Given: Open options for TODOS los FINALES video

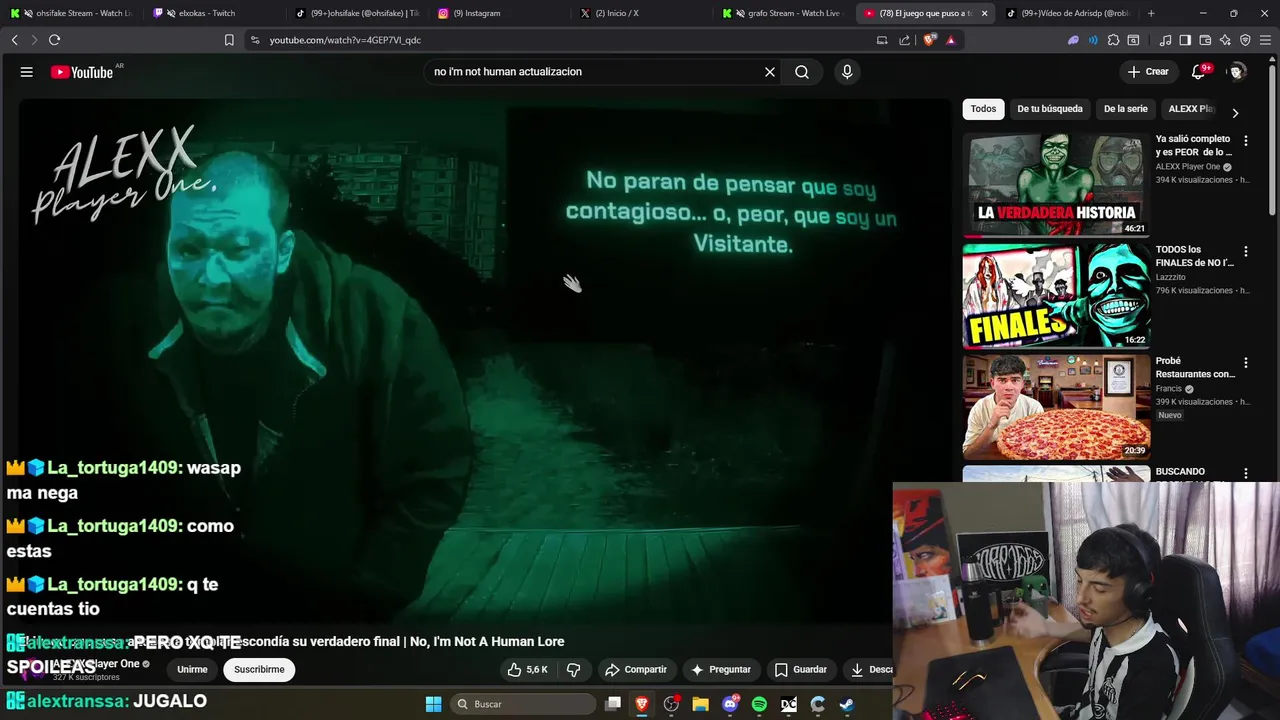Looking at the screenshot, I should (x=1245, y=252).
